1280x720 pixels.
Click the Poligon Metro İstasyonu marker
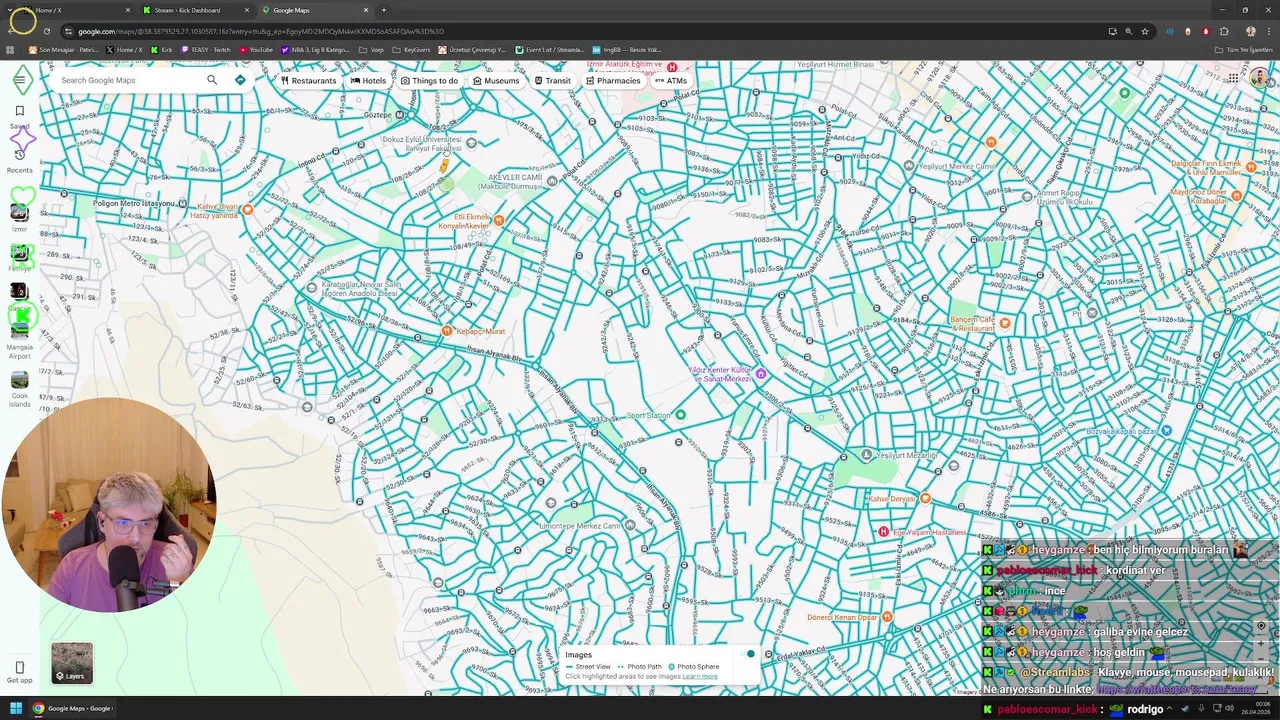click(181, 204)
